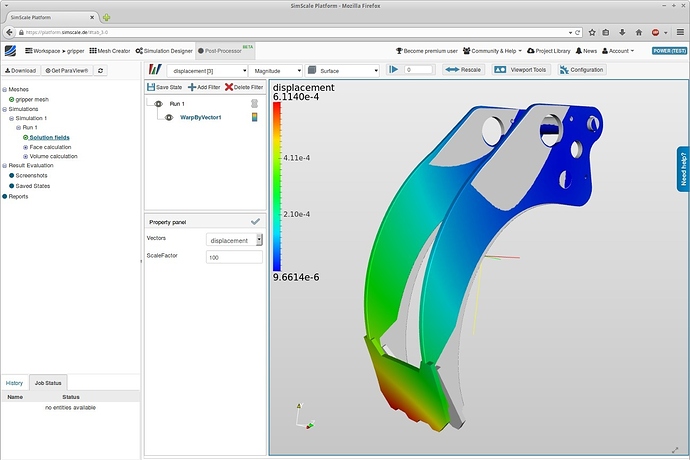Open the Mesh Creator tab
This screenshot has height=460, width=690.
pos(110,51)
